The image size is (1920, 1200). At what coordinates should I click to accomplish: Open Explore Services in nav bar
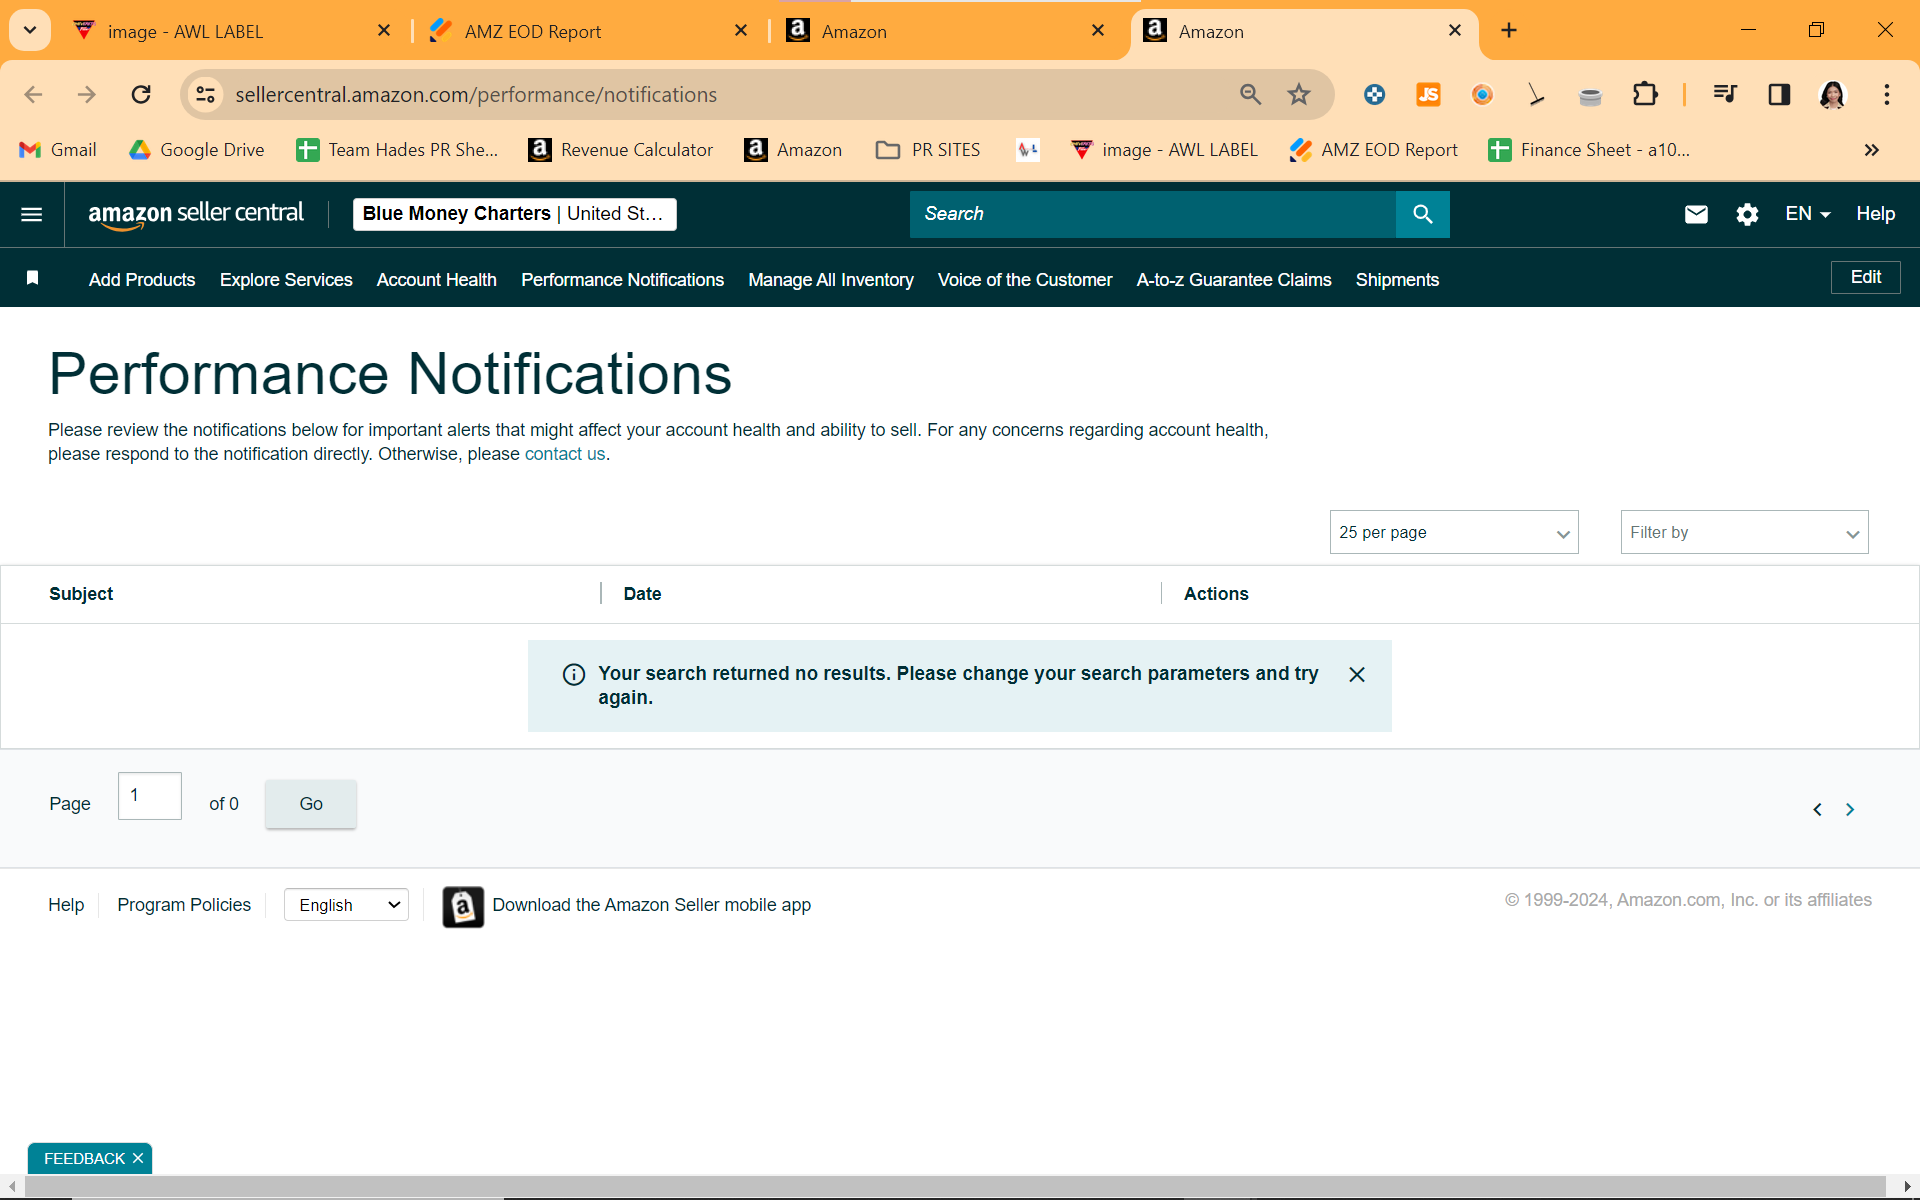coord(286,280)
